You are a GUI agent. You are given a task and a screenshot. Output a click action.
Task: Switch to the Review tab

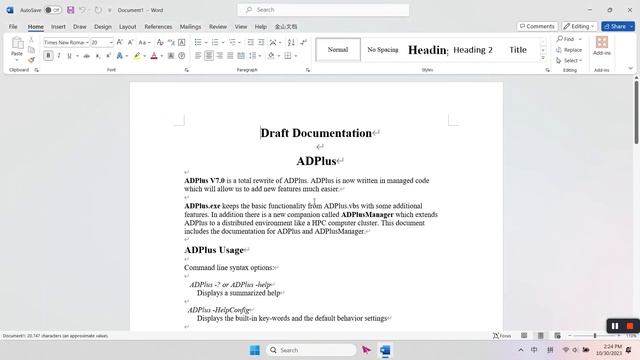218,27
